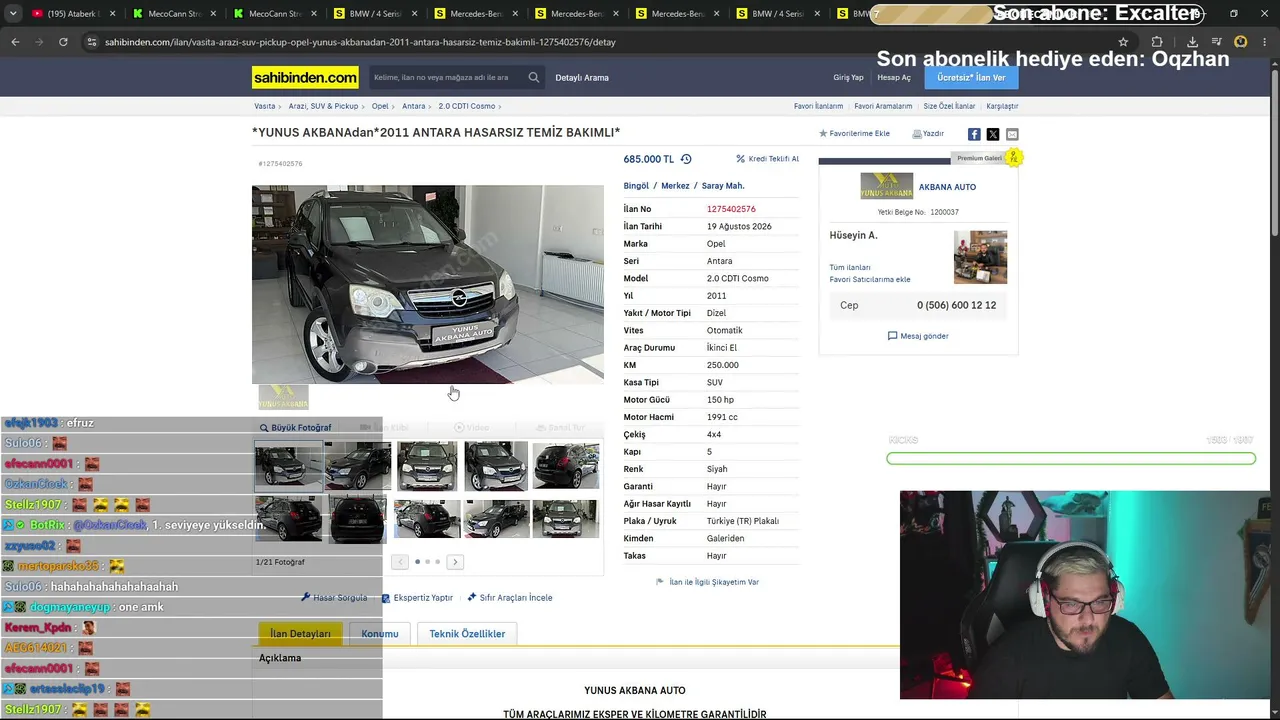Click Kredi Teklifi Al link
Viewport: 1280px width, 720px height.
767,159
